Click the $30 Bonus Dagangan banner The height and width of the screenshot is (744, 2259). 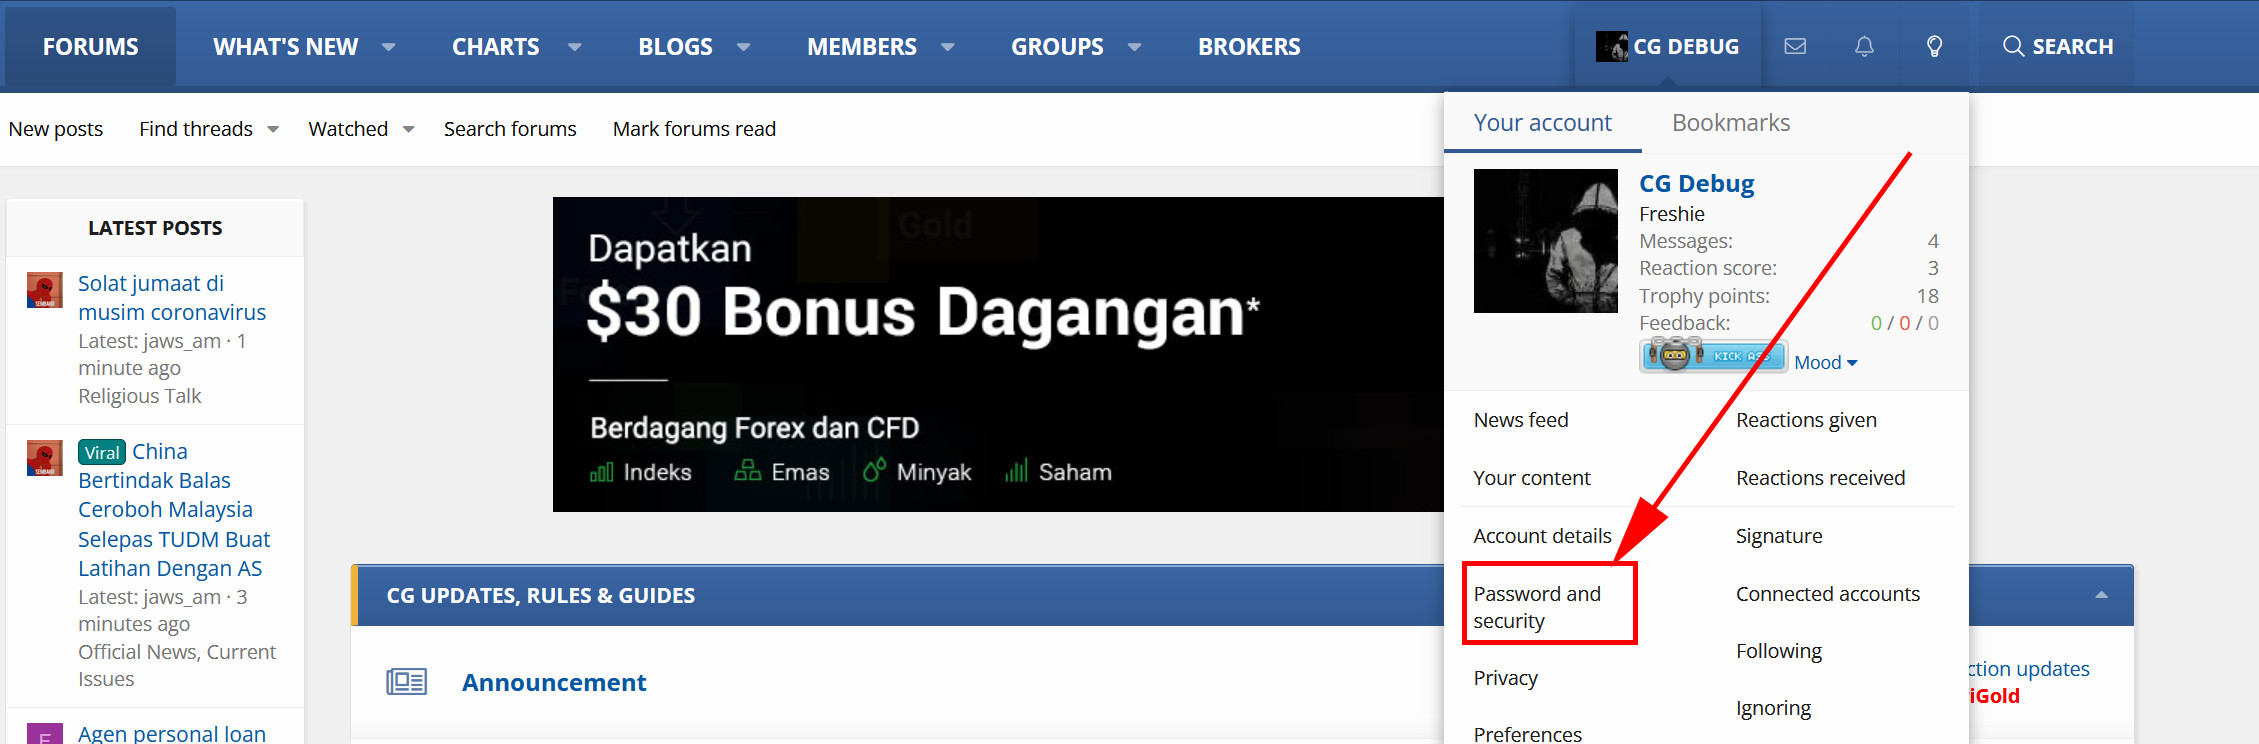998,354
